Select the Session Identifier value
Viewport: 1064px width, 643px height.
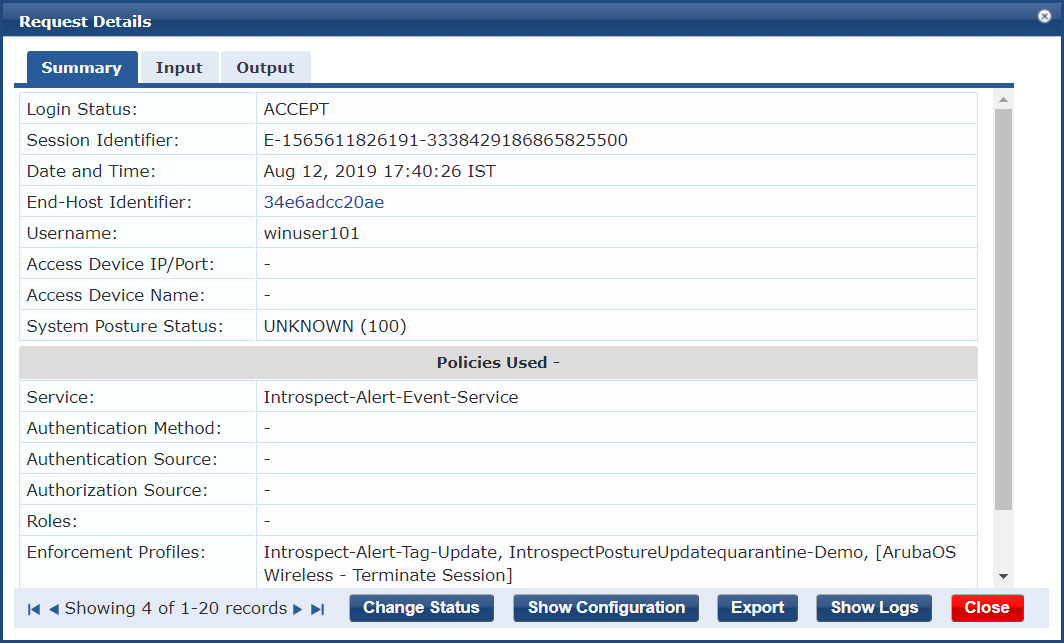445,140
